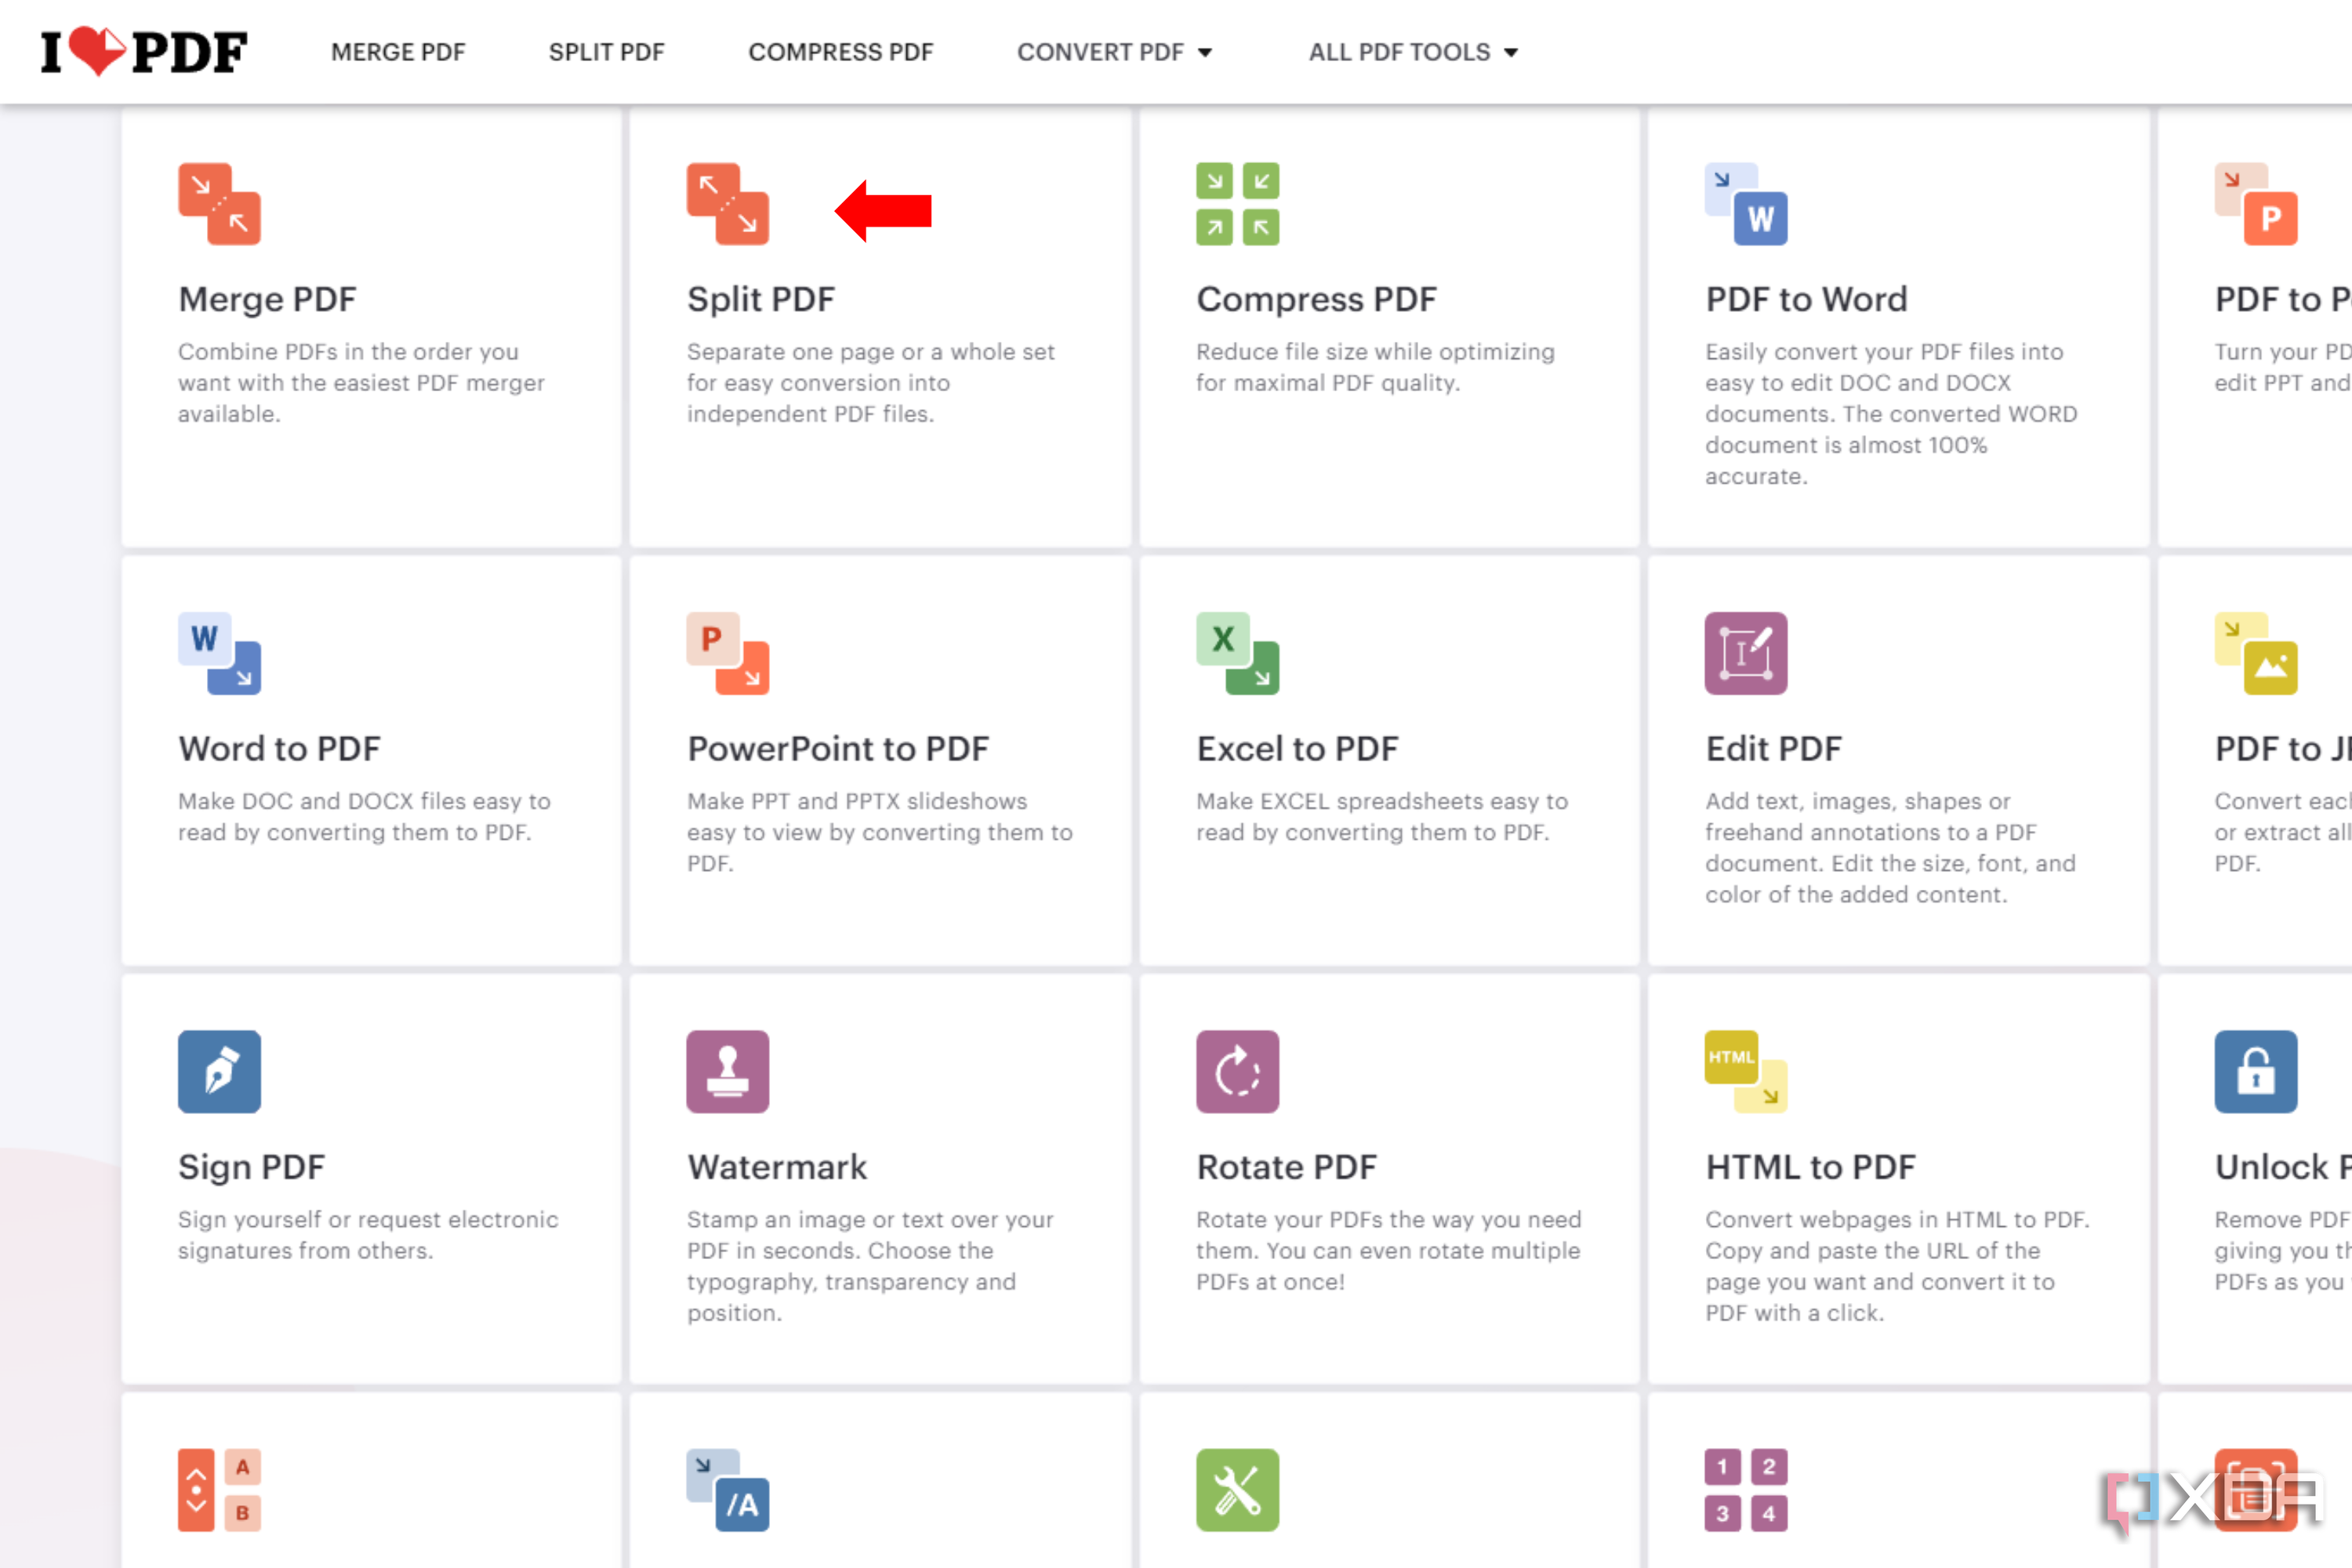Select the Sign PDF pen icon

(219, 1071)
